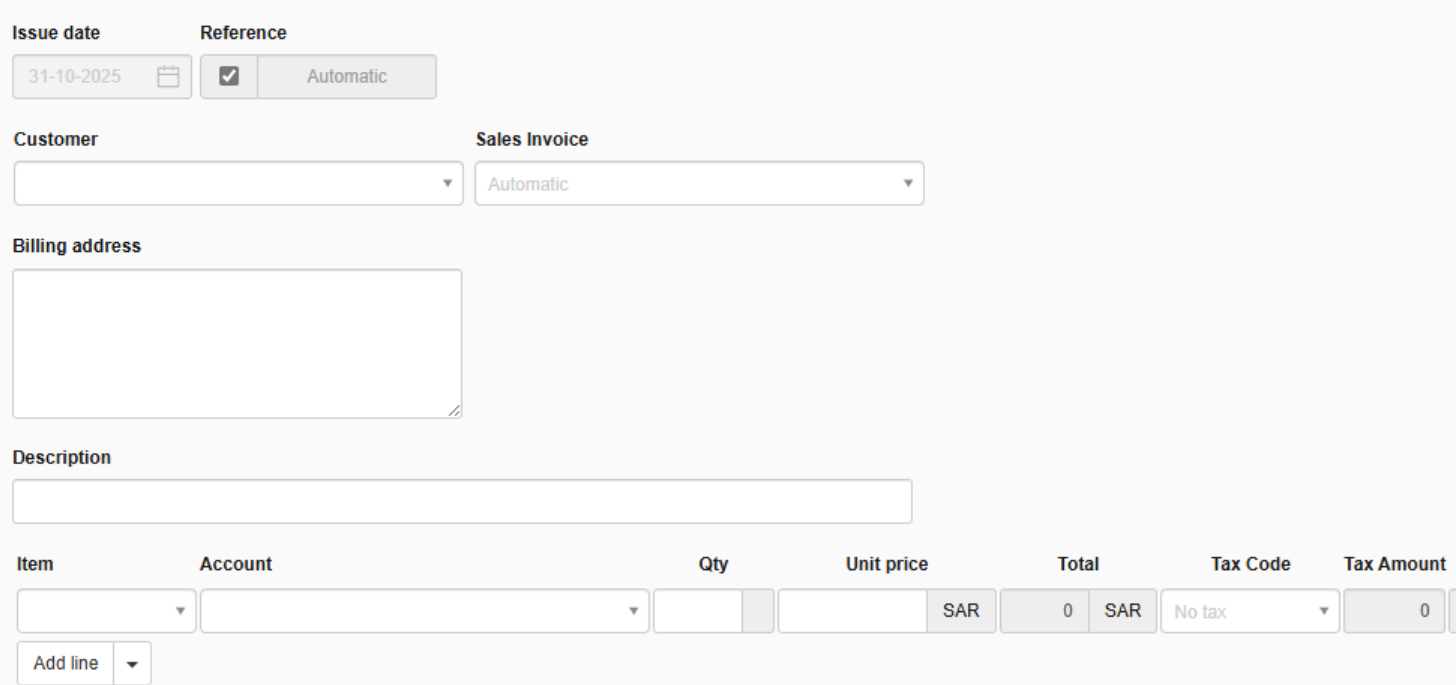Click the Qty input box

coord(698,611)
